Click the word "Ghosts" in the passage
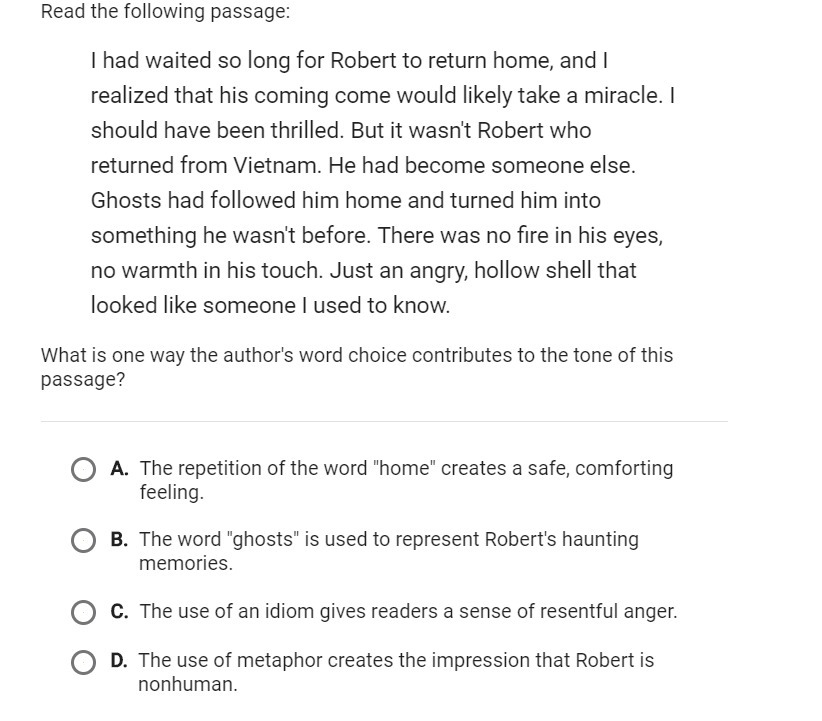Viewport: 822px width, 721px height. [126, 201]
